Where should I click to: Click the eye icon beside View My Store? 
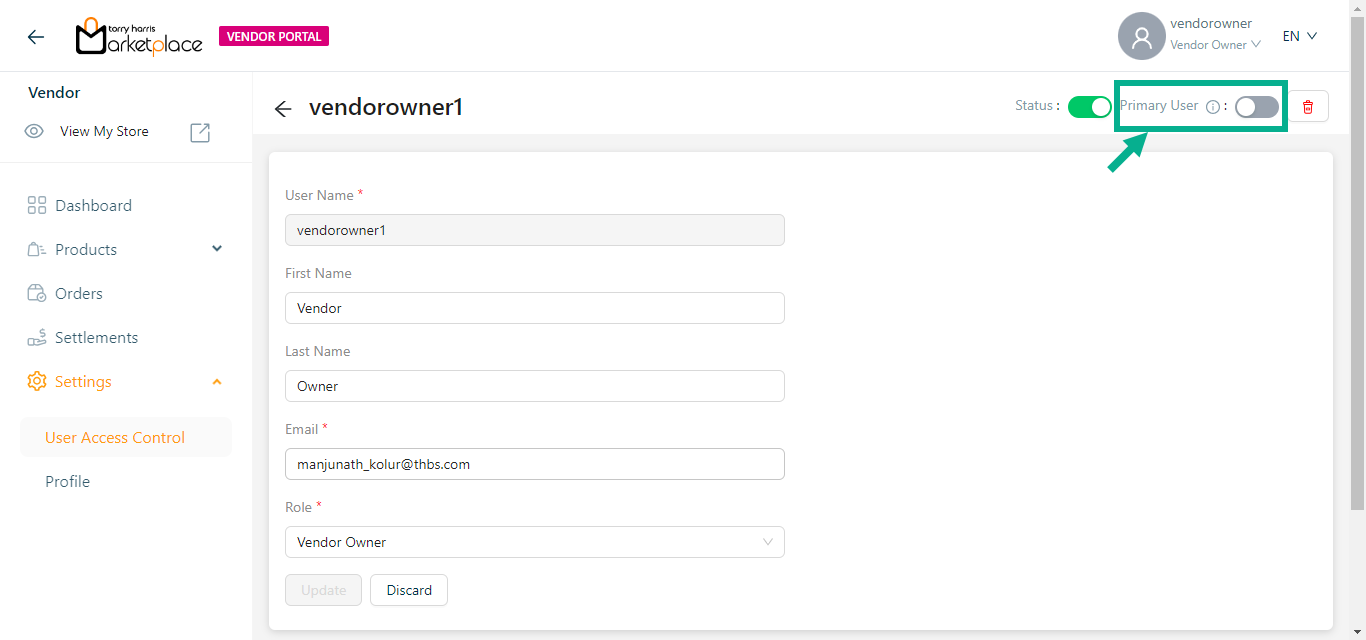(34, 132)
